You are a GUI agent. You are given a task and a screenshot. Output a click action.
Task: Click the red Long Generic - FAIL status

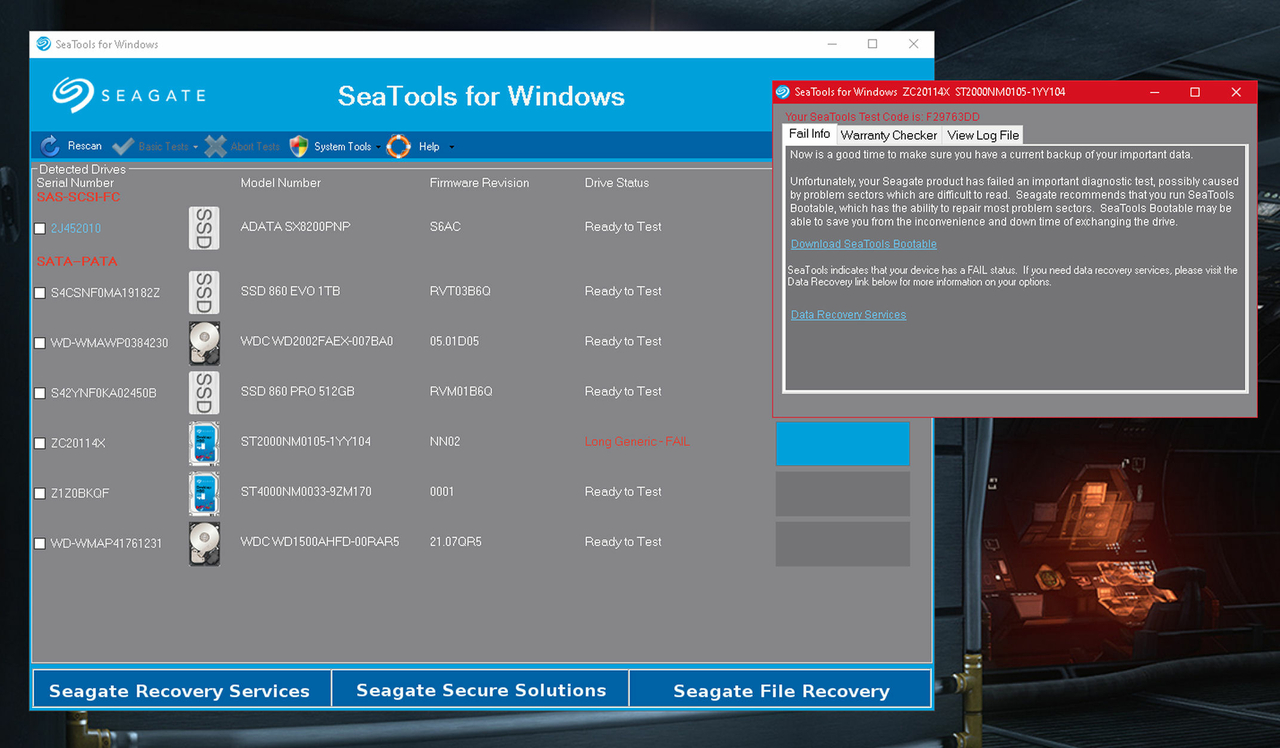click(x=637, y=441)
